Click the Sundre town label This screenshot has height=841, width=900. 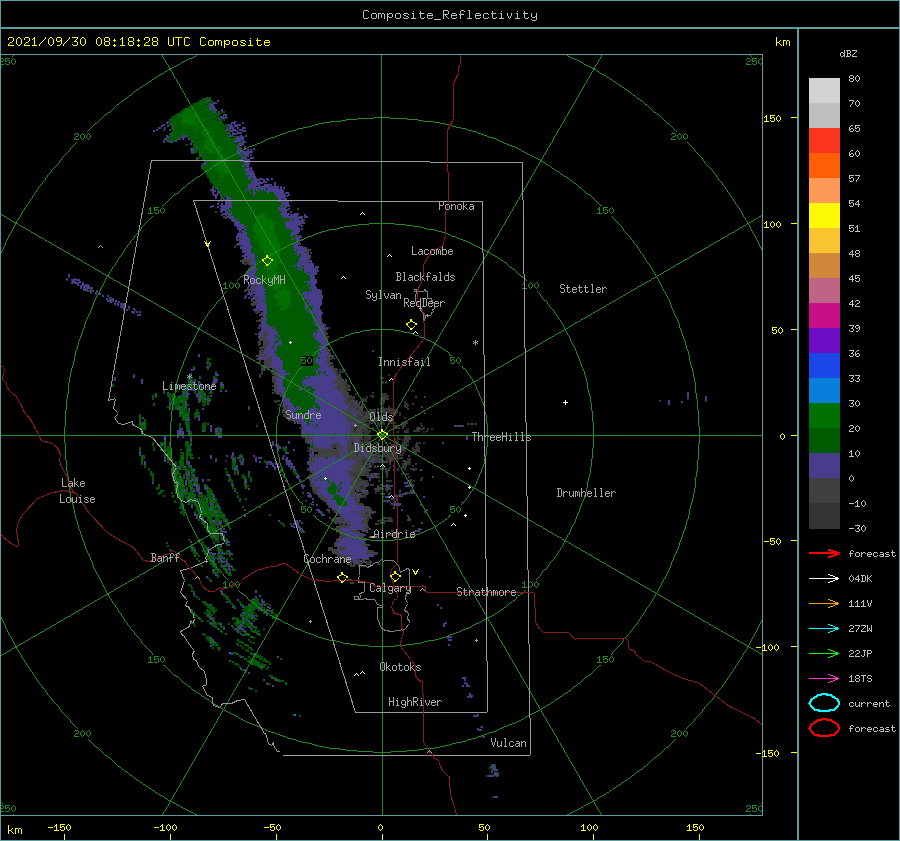303,414
